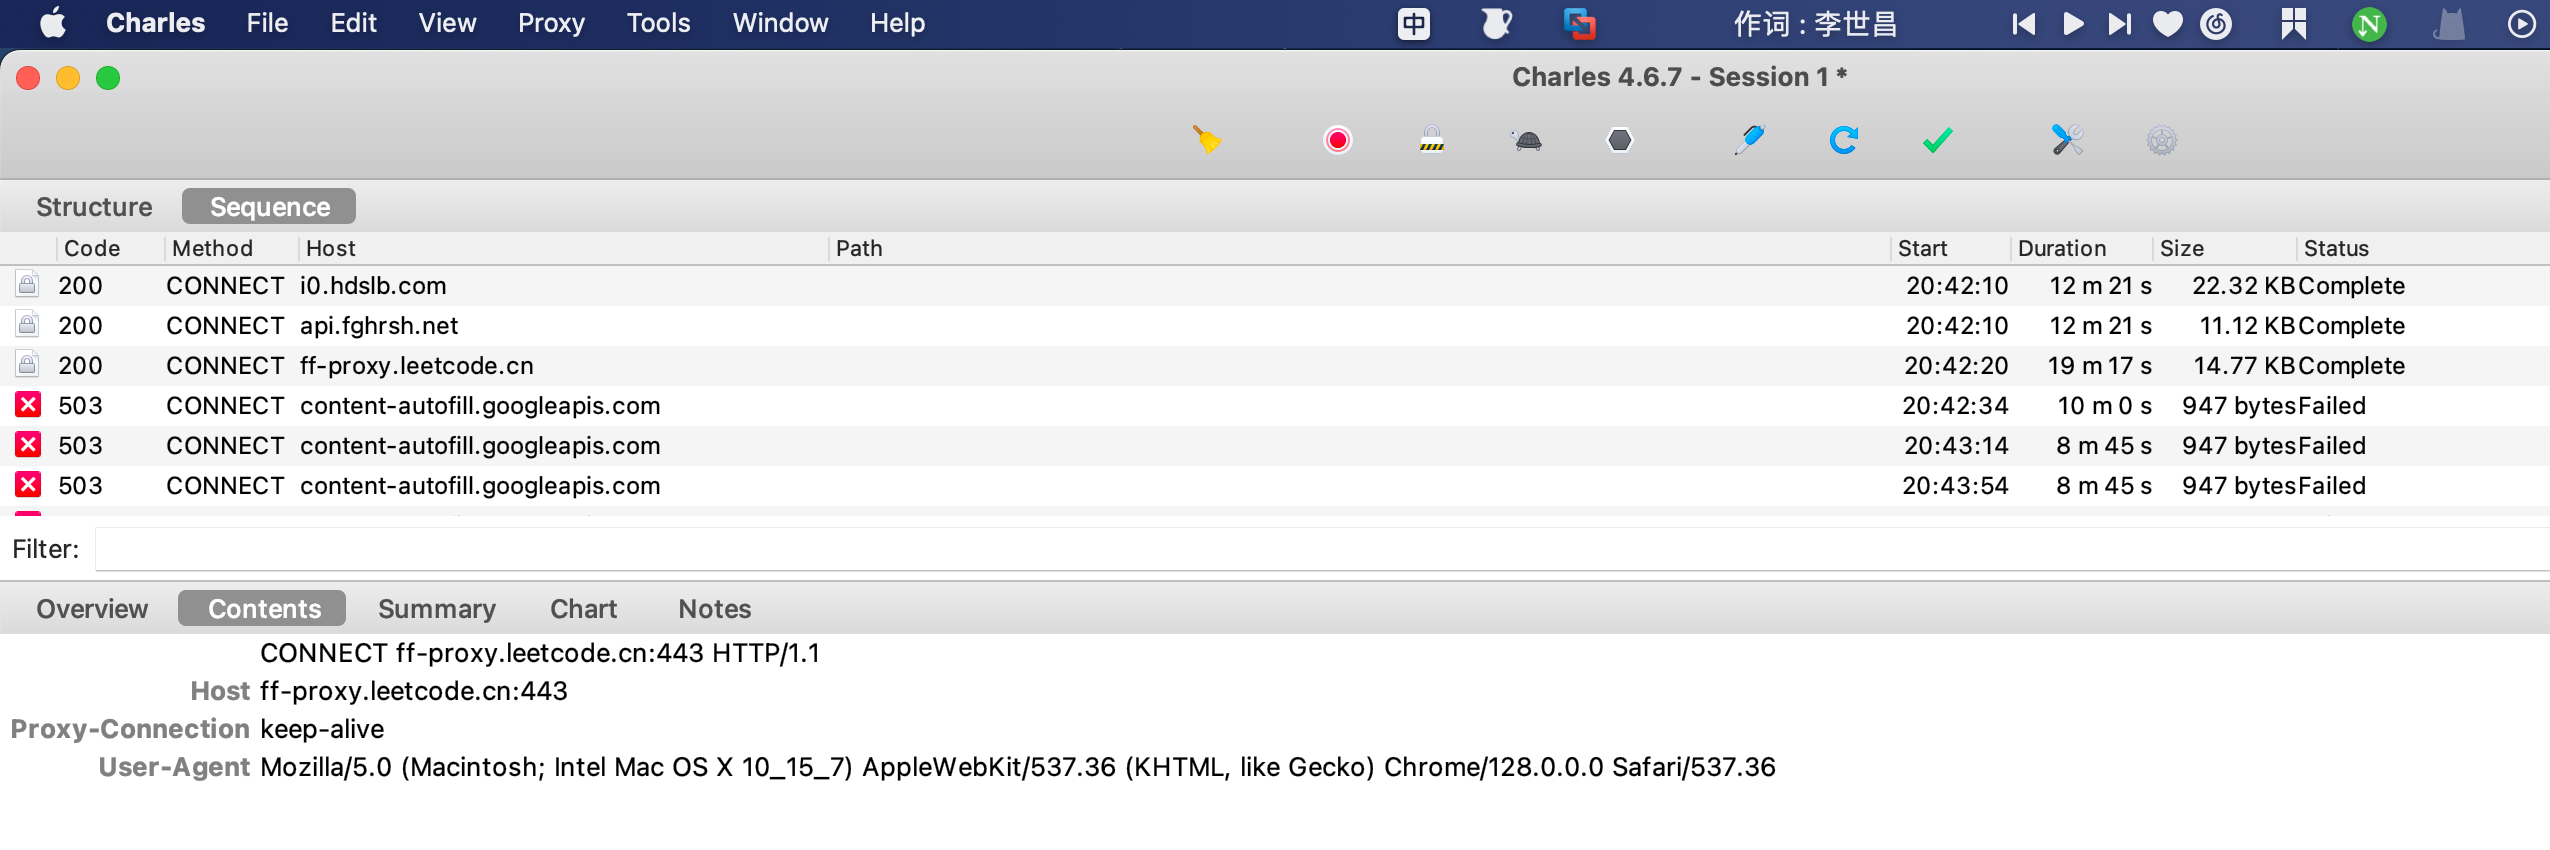Click the spiral icon in the menu bar
Screen dimensions: 2550x850
(x=2216, y=24)
